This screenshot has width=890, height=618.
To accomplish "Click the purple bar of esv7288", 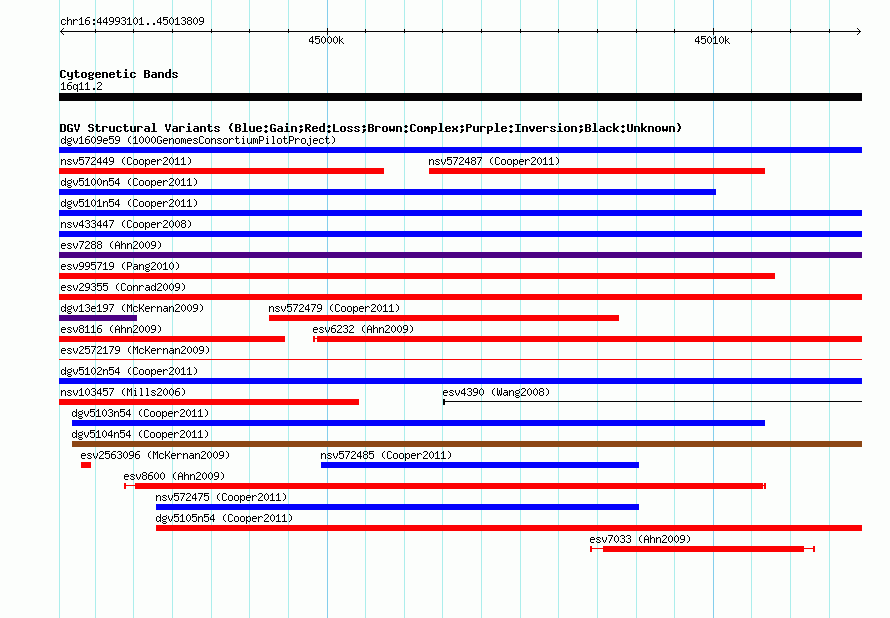I will pos(460,255).
